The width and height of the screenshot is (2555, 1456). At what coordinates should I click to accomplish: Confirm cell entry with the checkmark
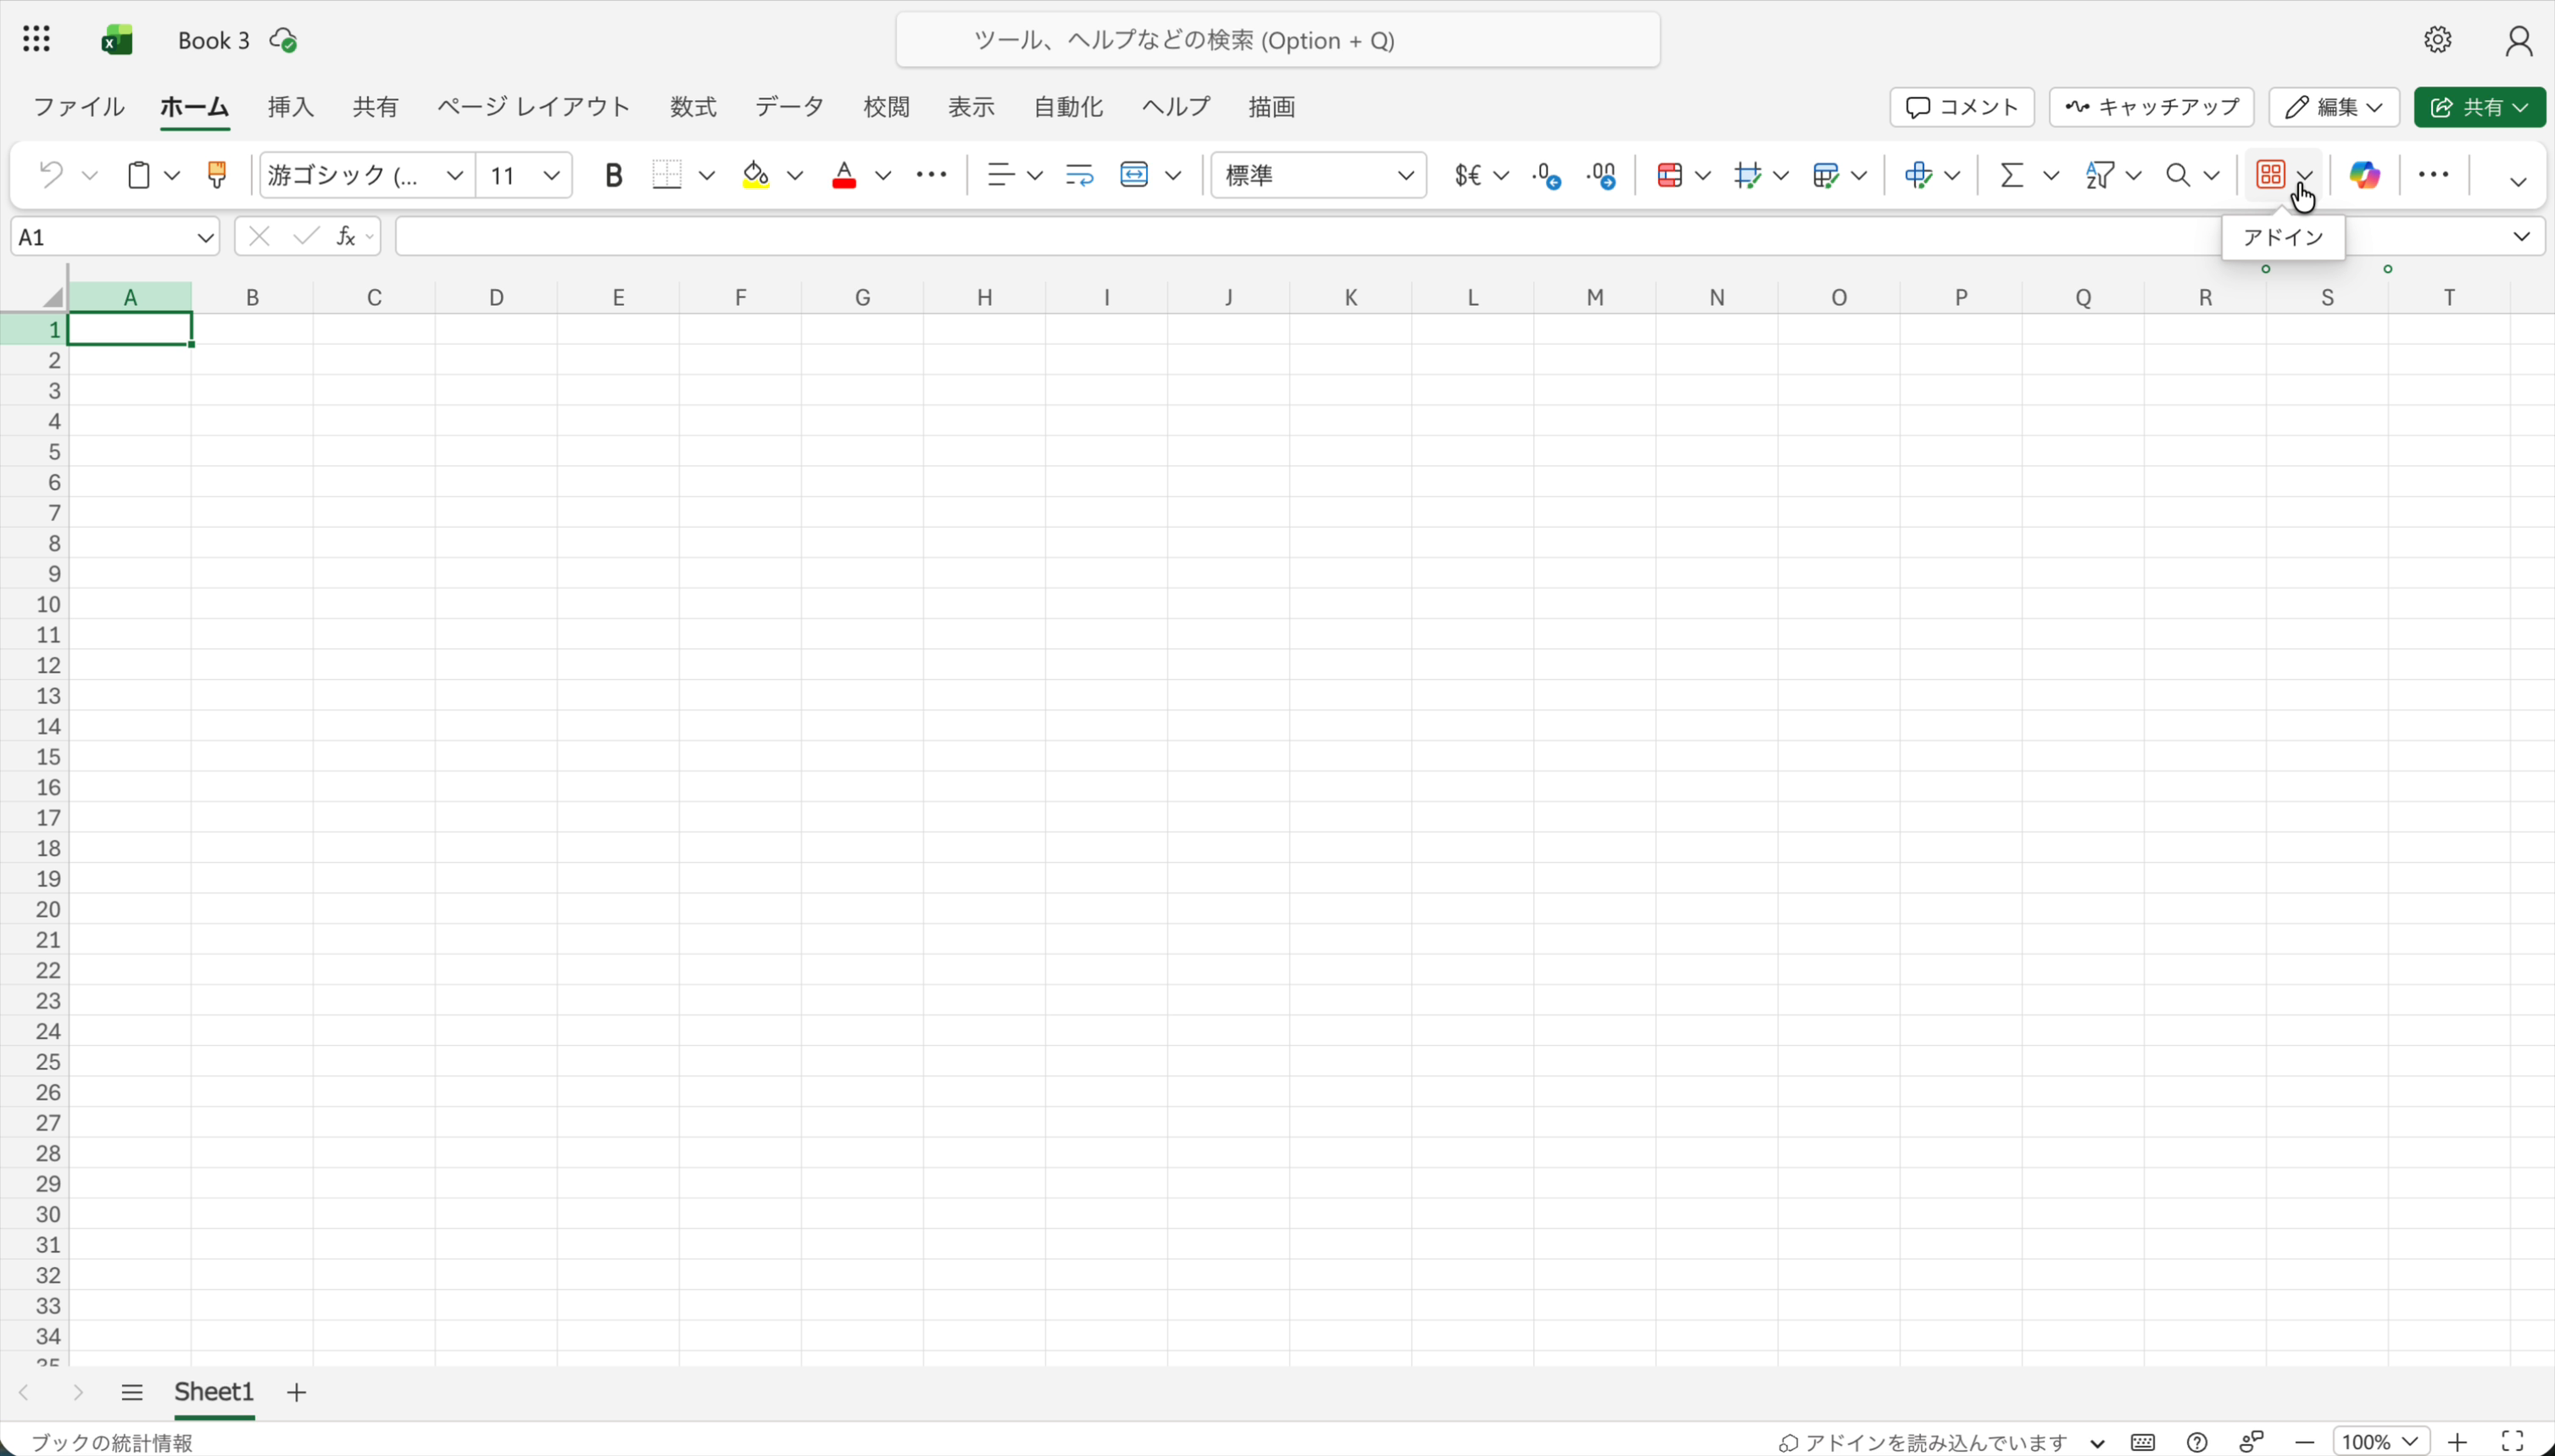305,236
